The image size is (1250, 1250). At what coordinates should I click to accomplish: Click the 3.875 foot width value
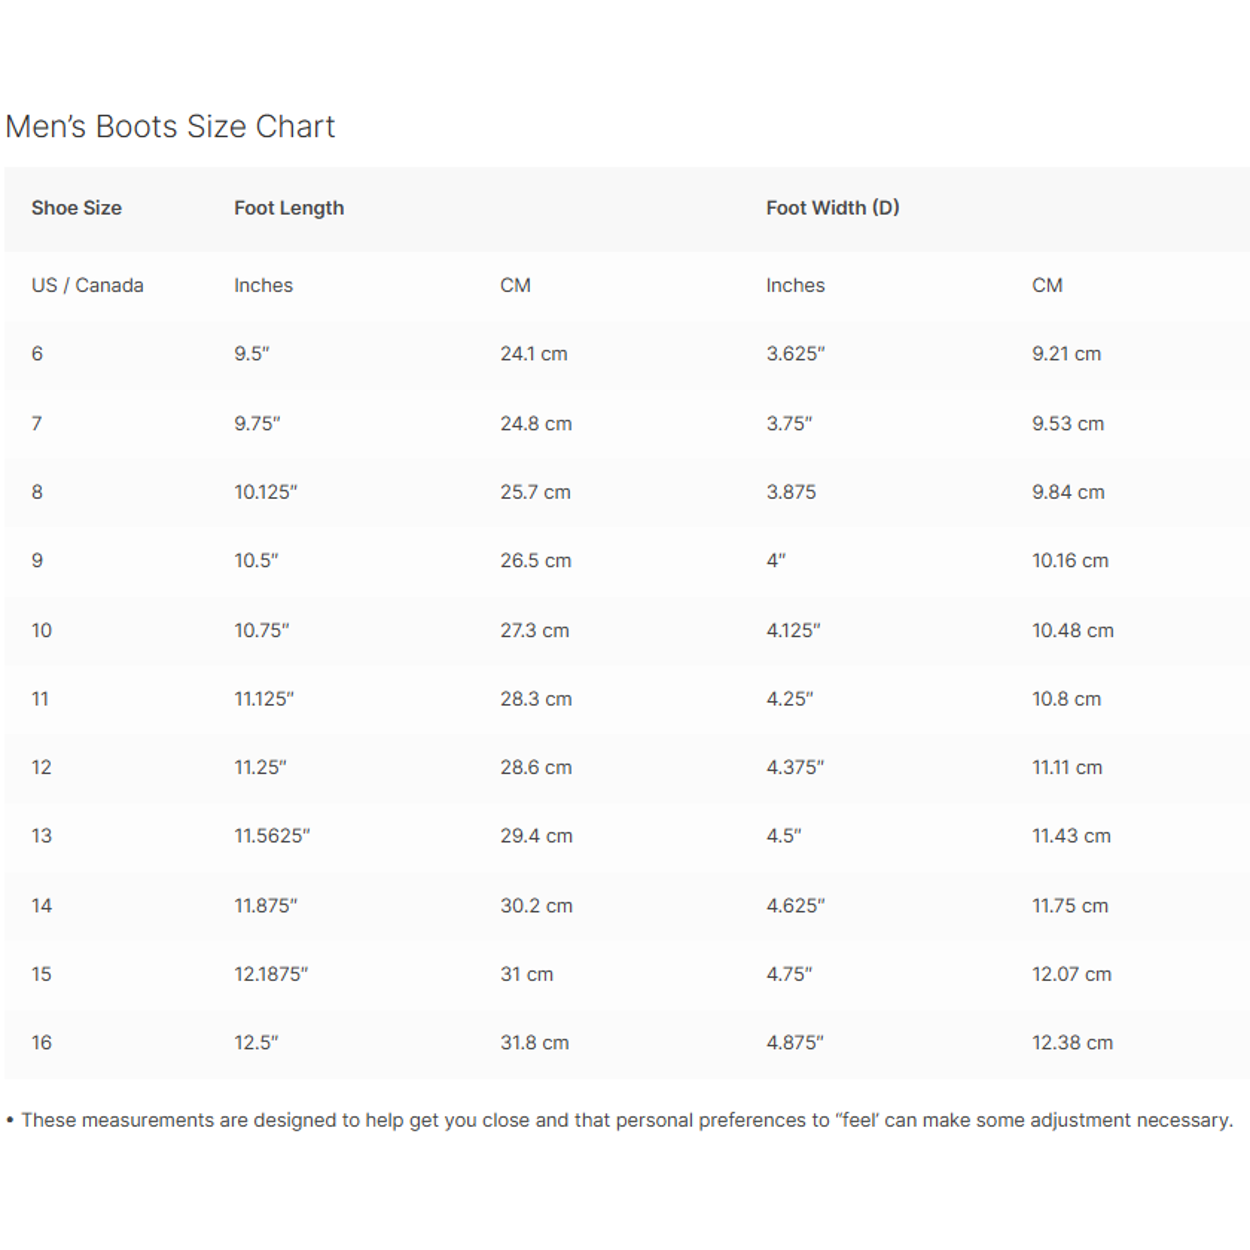point(791,492)
